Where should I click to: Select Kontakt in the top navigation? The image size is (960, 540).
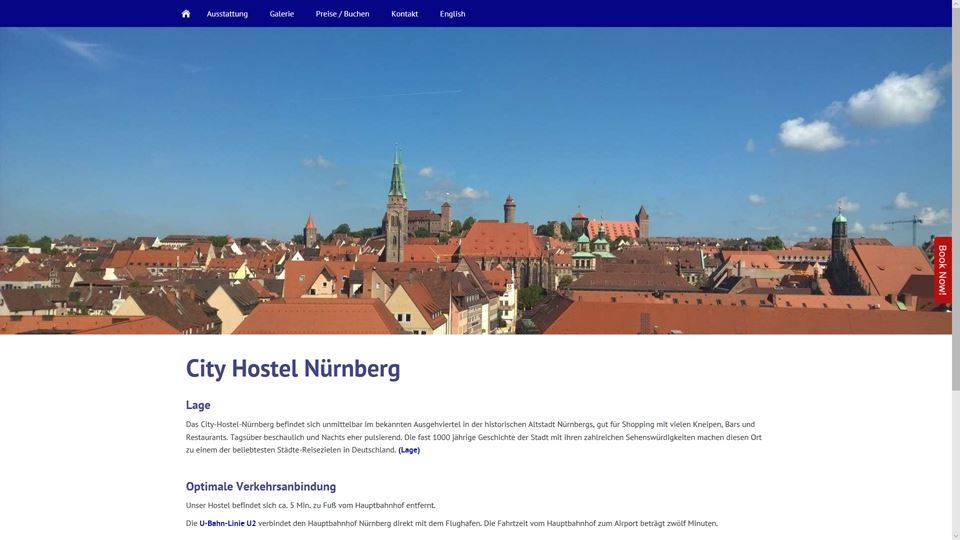pos(405,14)
